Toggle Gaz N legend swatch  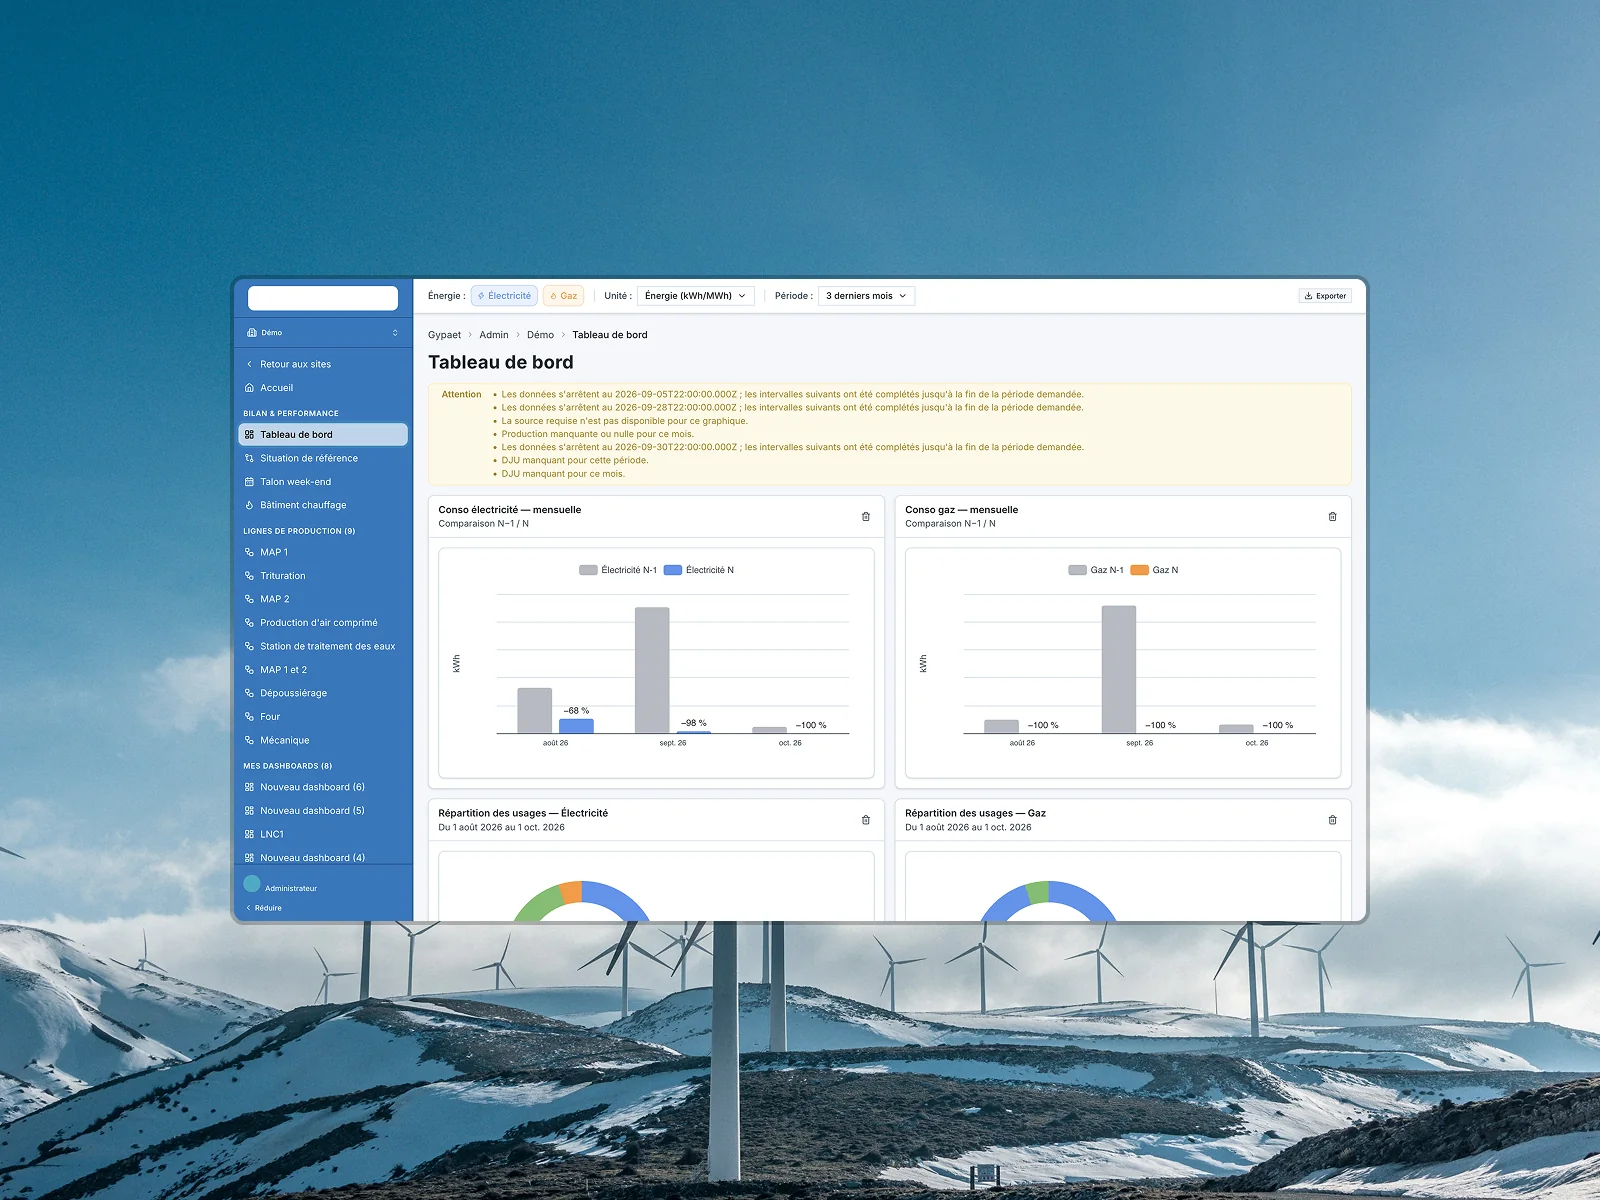tap(1140, 570)
